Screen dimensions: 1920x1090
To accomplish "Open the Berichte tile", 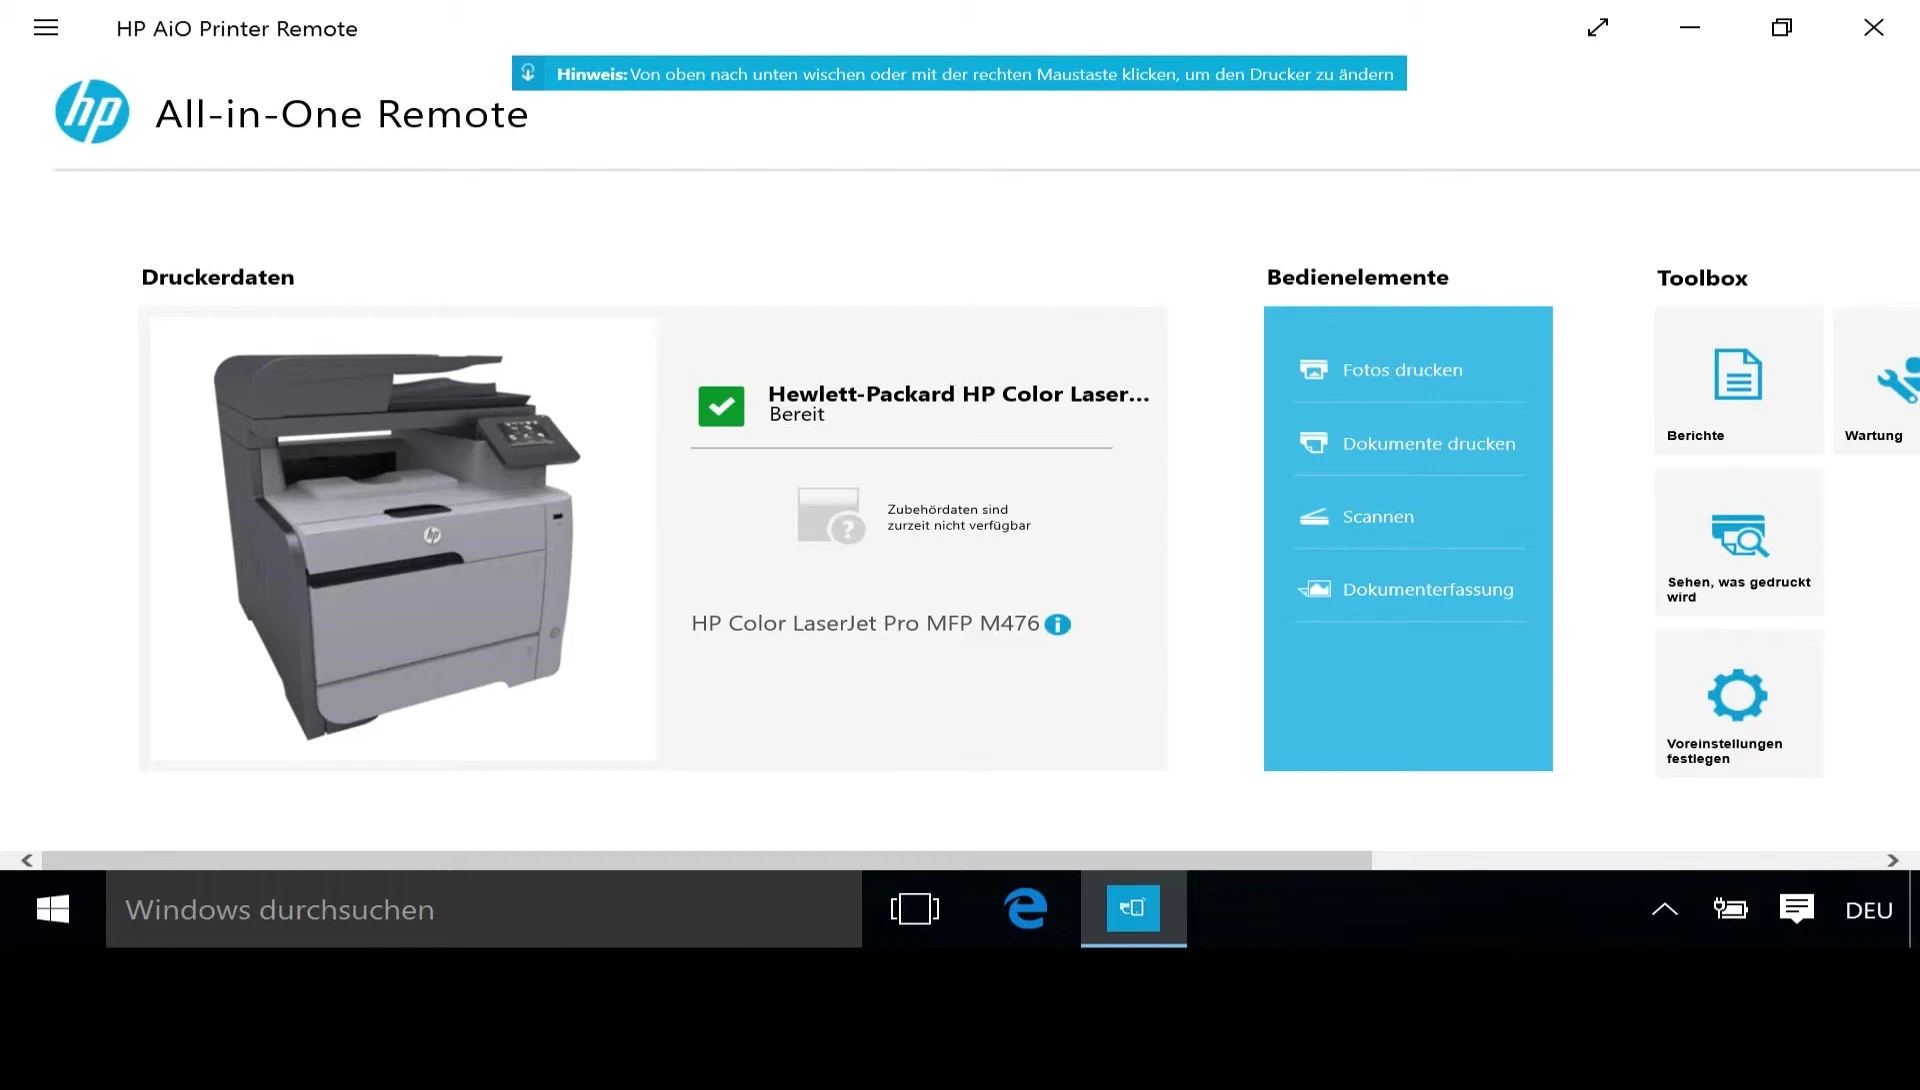I will coord(1739,381).
